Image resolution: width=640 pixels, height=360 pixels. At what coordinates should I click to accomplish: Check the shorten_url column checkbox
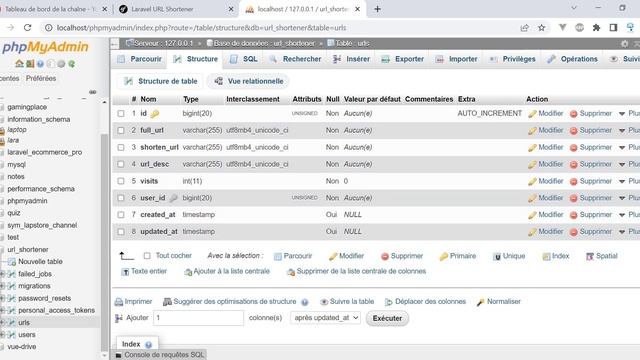[x=121, y=147]
